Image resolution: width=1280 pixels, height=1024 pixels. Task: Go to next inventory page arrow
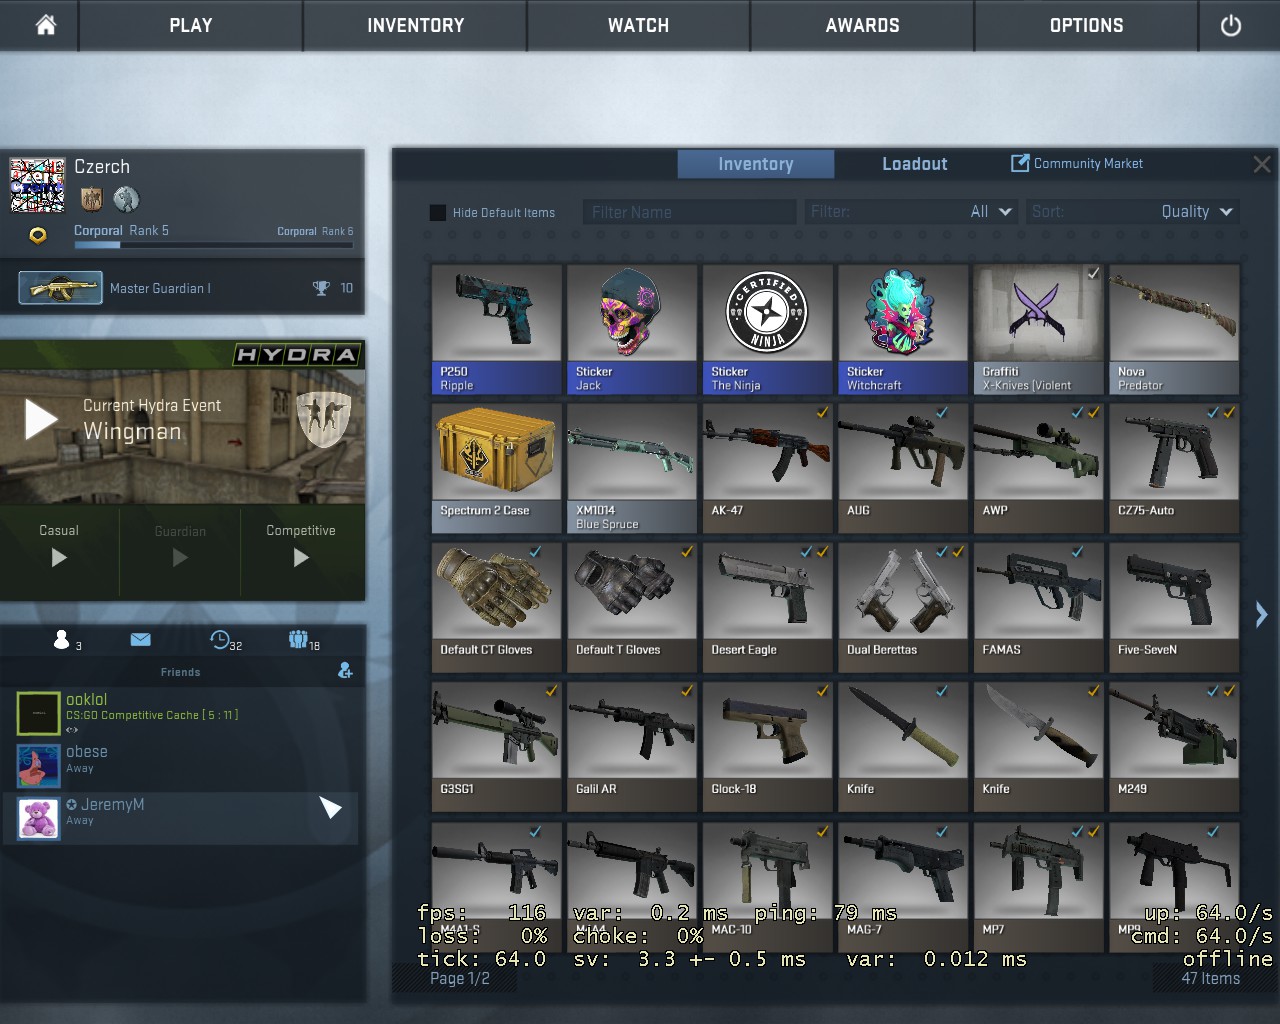[x=1261, y=614]
